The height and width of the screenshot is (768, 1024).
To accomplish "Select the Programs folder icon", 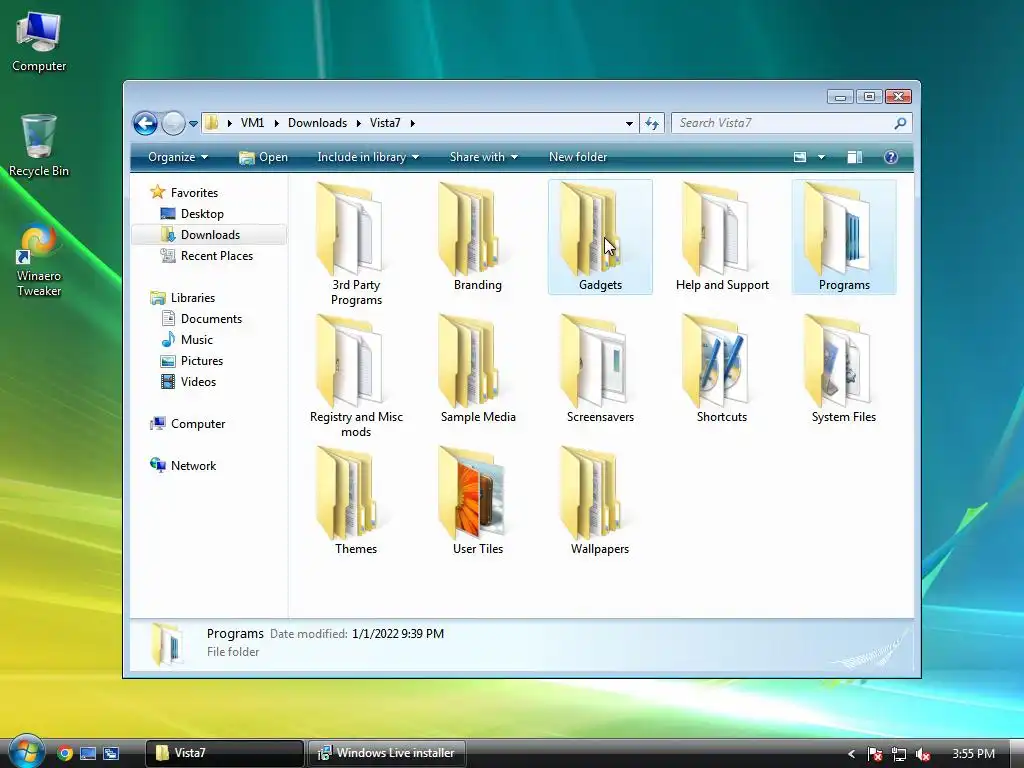I will pos(844,236).
